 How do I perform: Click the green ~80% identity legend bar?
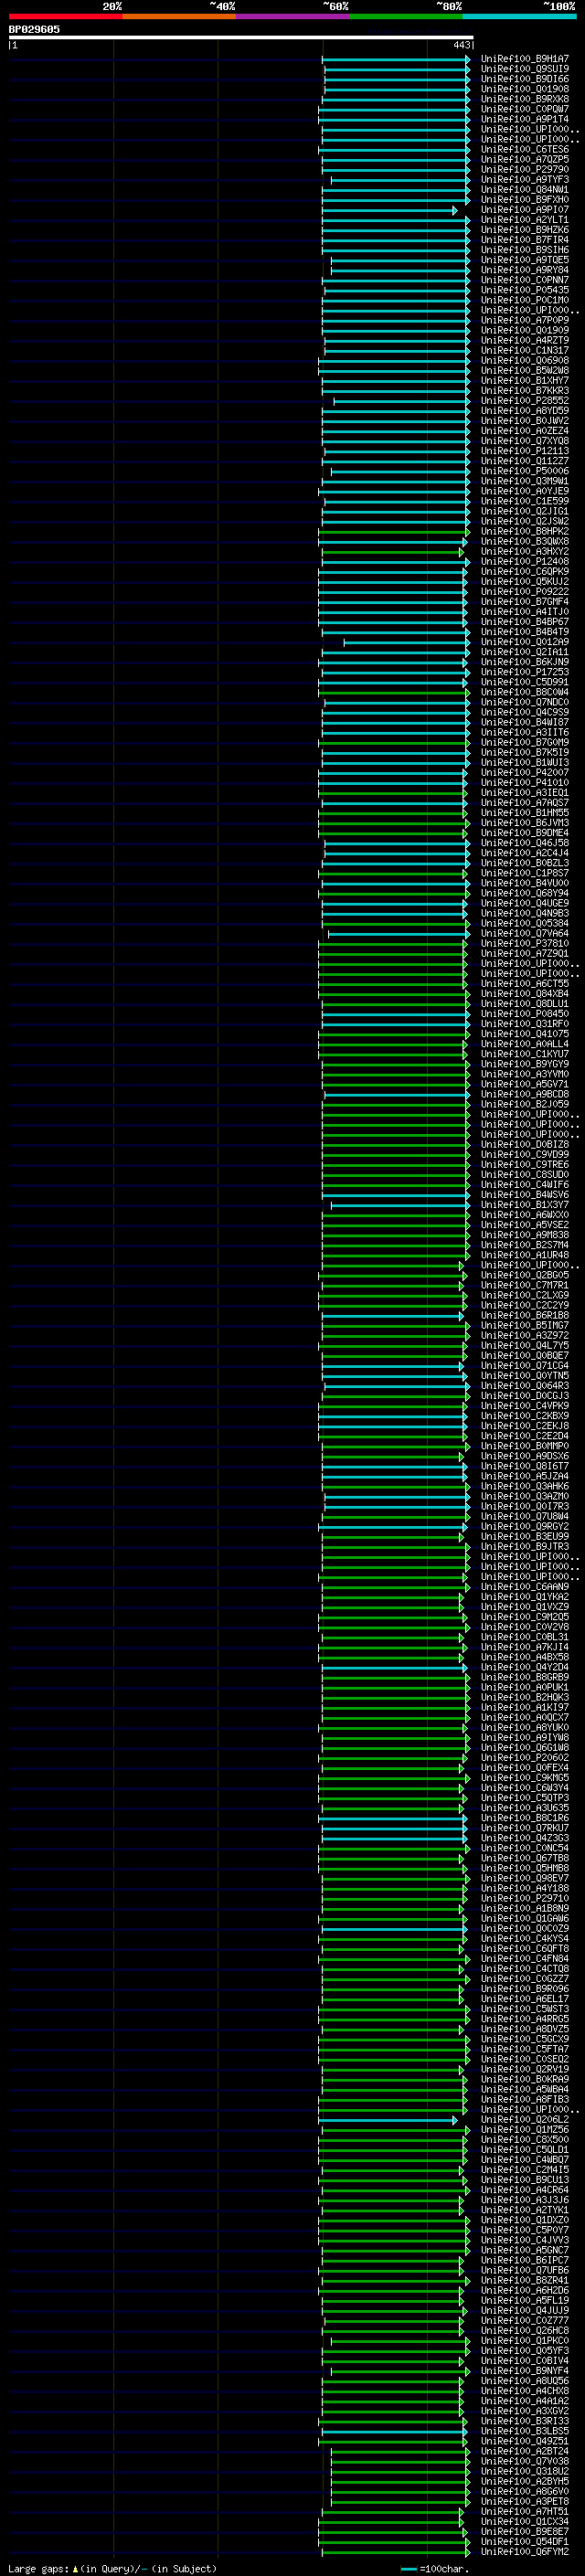[406, 16]
